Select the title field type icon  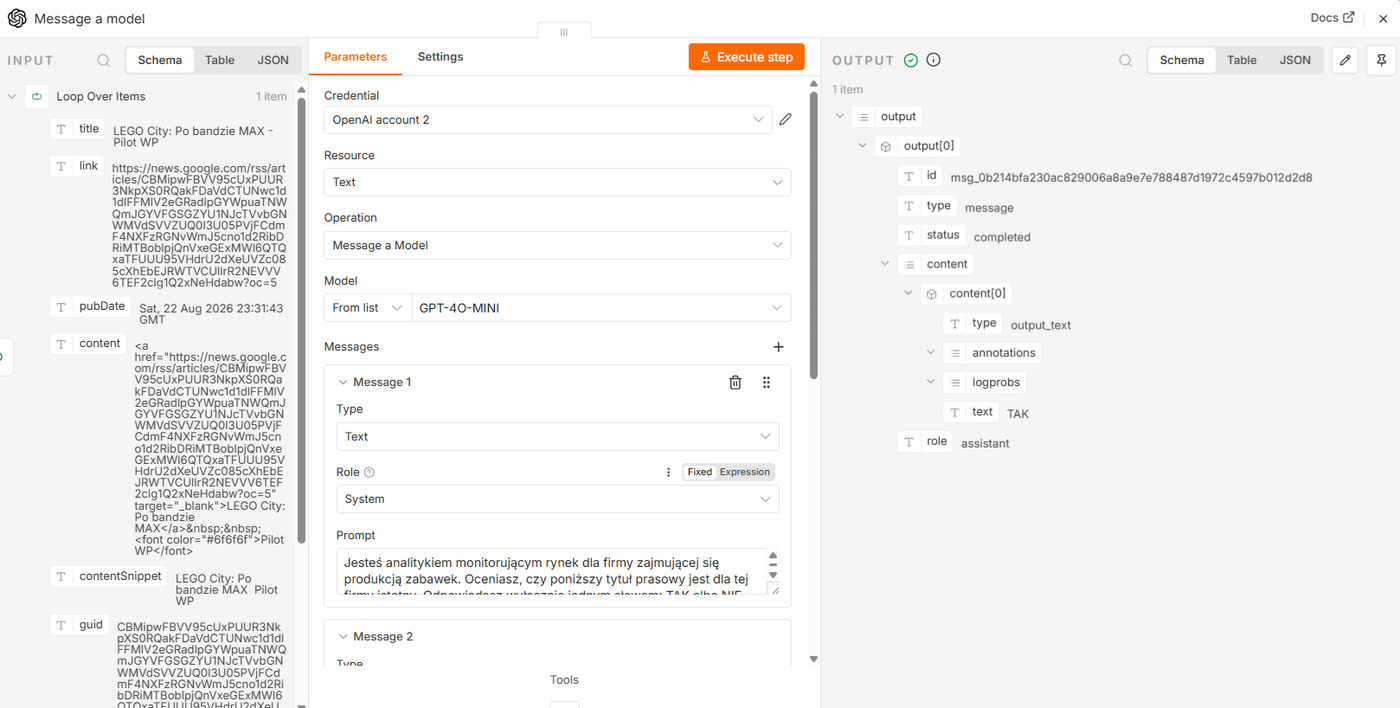pyautogui.click(x=62, y=129)
